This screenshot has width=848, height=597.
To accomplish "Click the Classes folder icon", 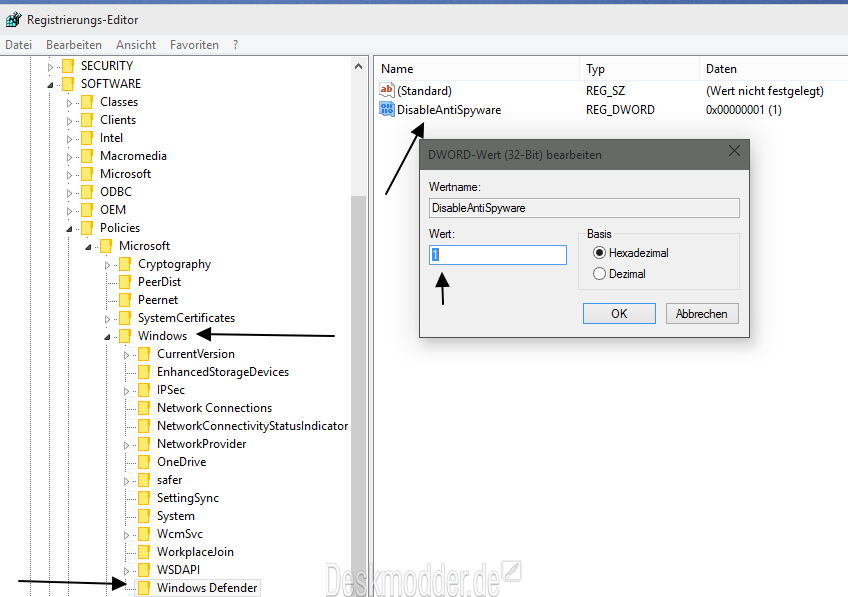I will [x=87, y=102].
